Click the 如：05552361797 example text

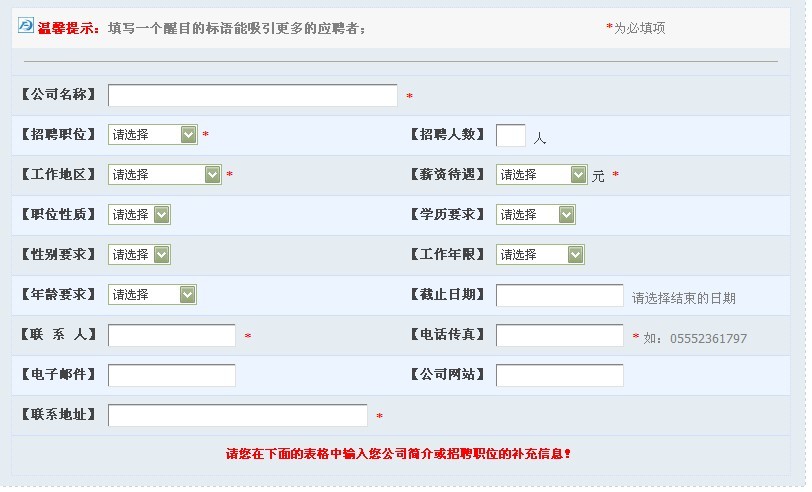click(x=695, y=338)
